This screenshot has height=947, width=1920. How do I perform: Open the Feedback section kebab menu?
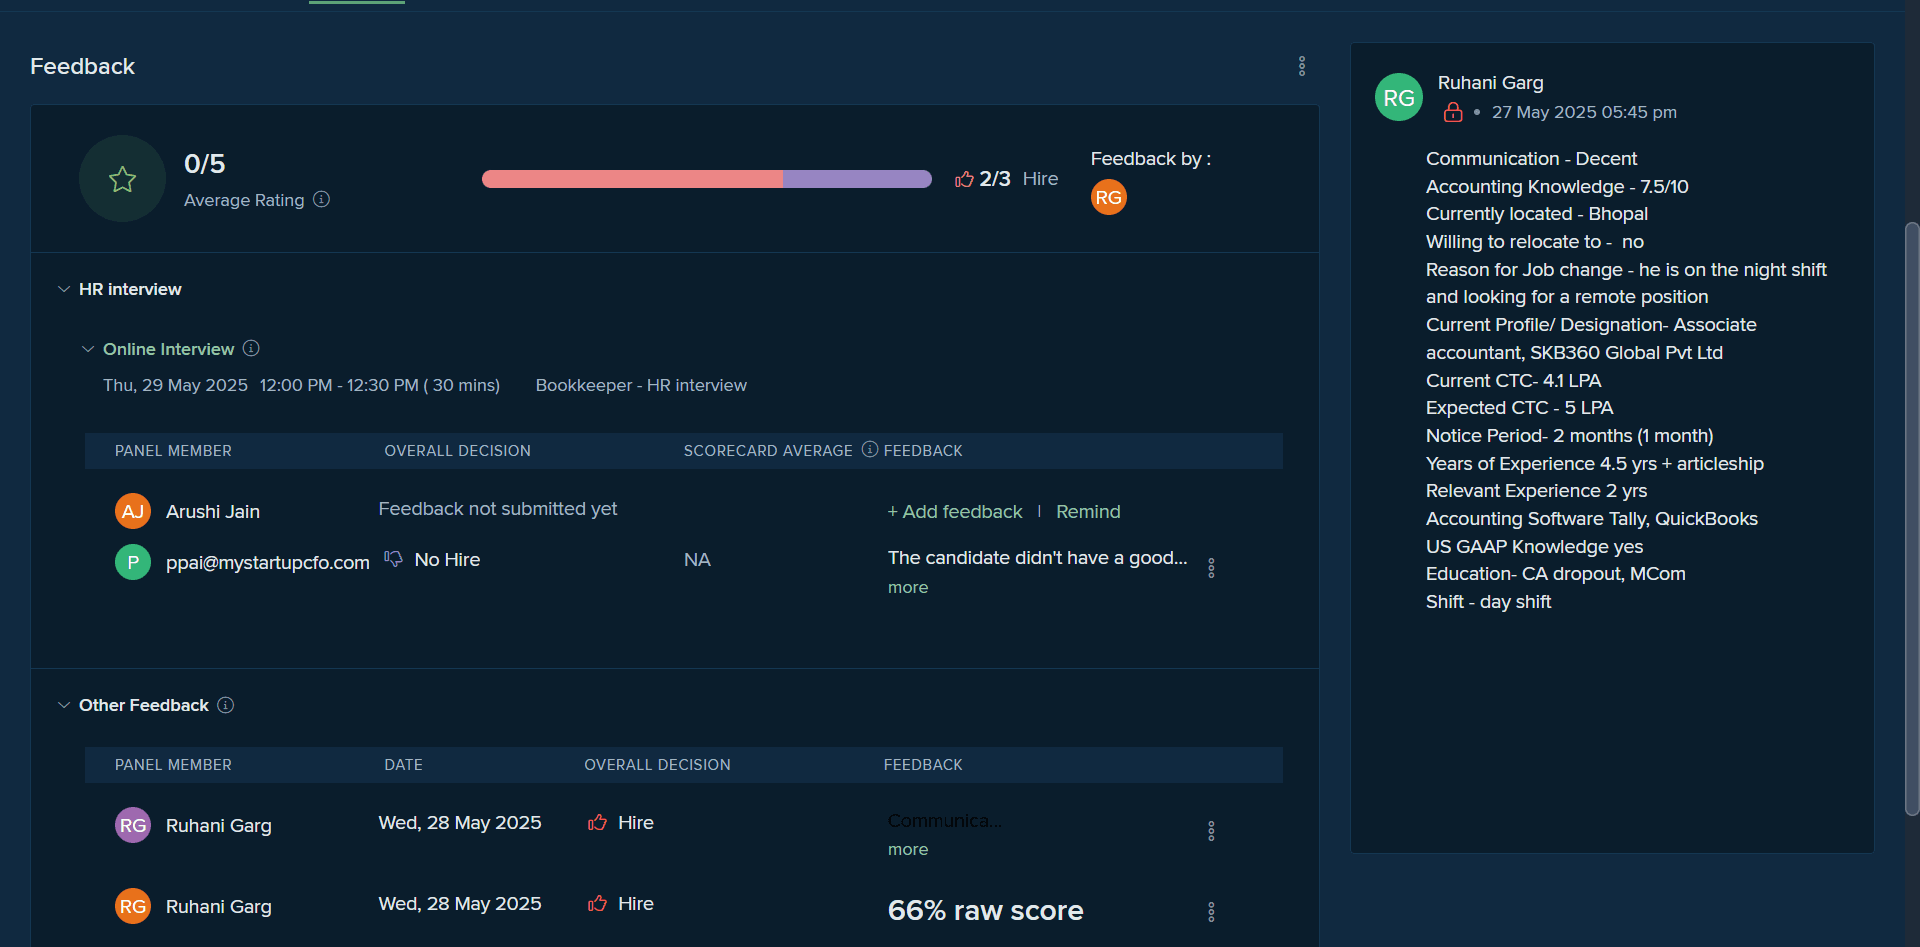1301,66
